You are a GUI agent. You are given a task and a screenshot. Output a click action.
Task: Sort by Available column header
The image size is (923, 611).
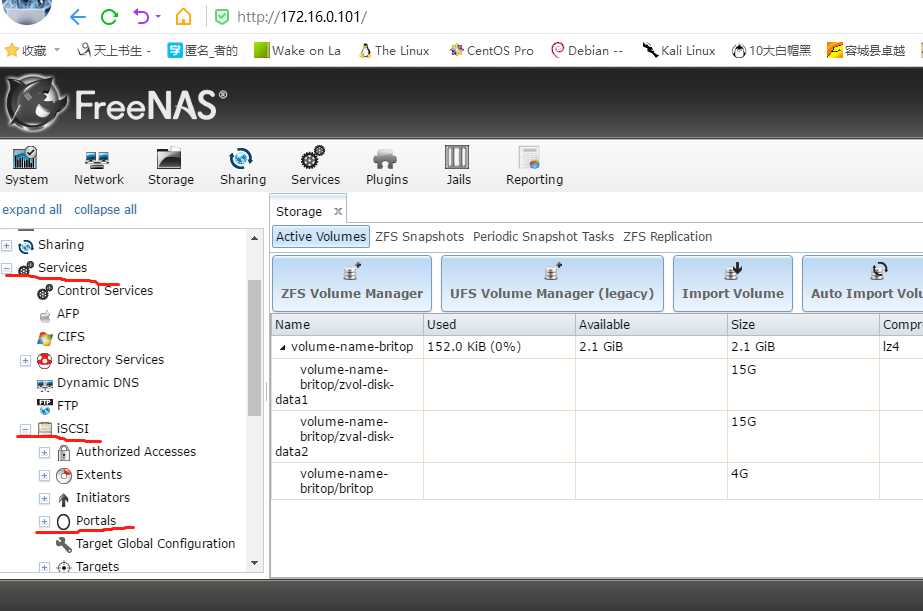click(x=651, y=324)
